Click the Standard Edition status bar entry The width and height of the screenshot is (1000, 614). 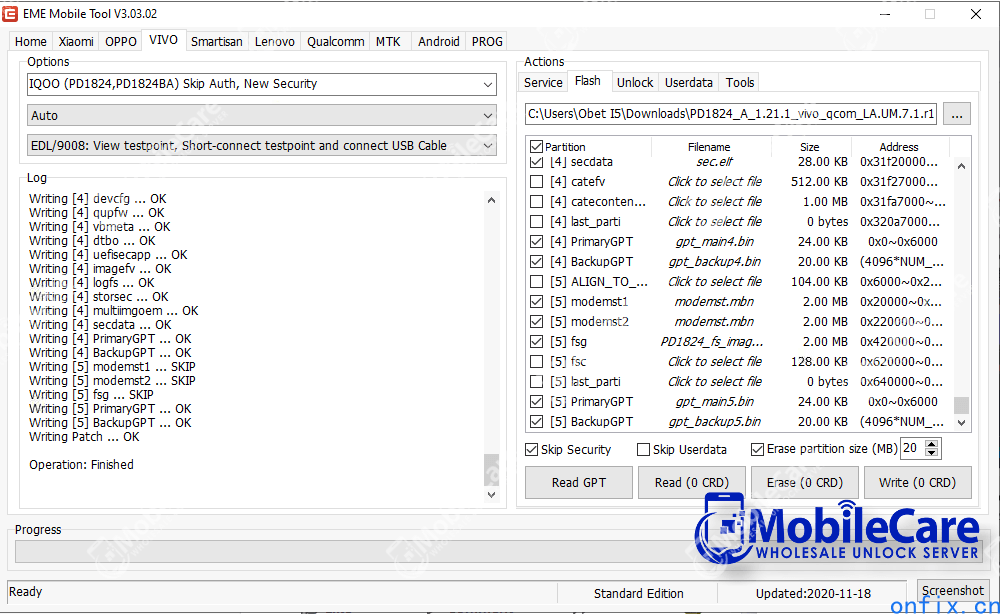tap(638, 594)
